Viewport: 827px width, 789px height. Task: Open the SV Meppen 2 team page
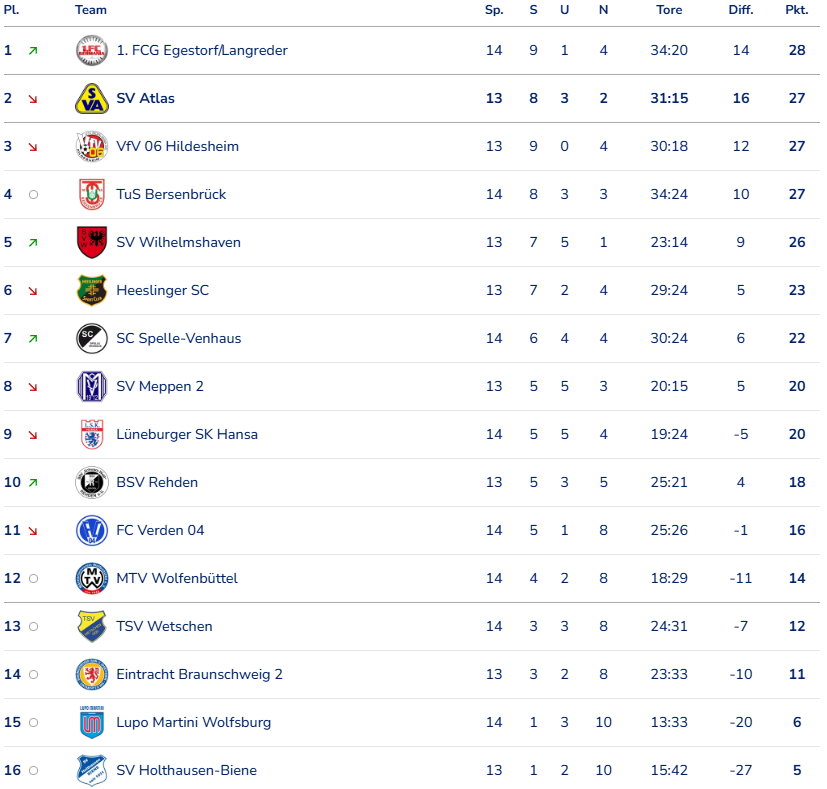pyautogui.click(x=159, y=386)
